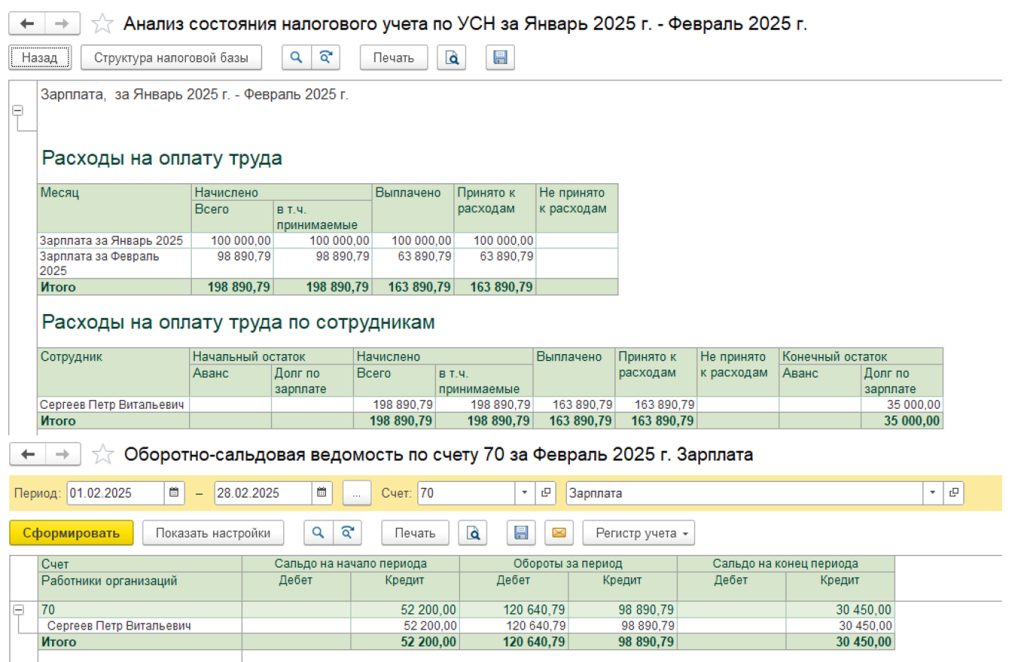This screenshot has height=662, width=1024.
Task: Click the organization field containing Зарплата
Action: [x=744, y=493]
